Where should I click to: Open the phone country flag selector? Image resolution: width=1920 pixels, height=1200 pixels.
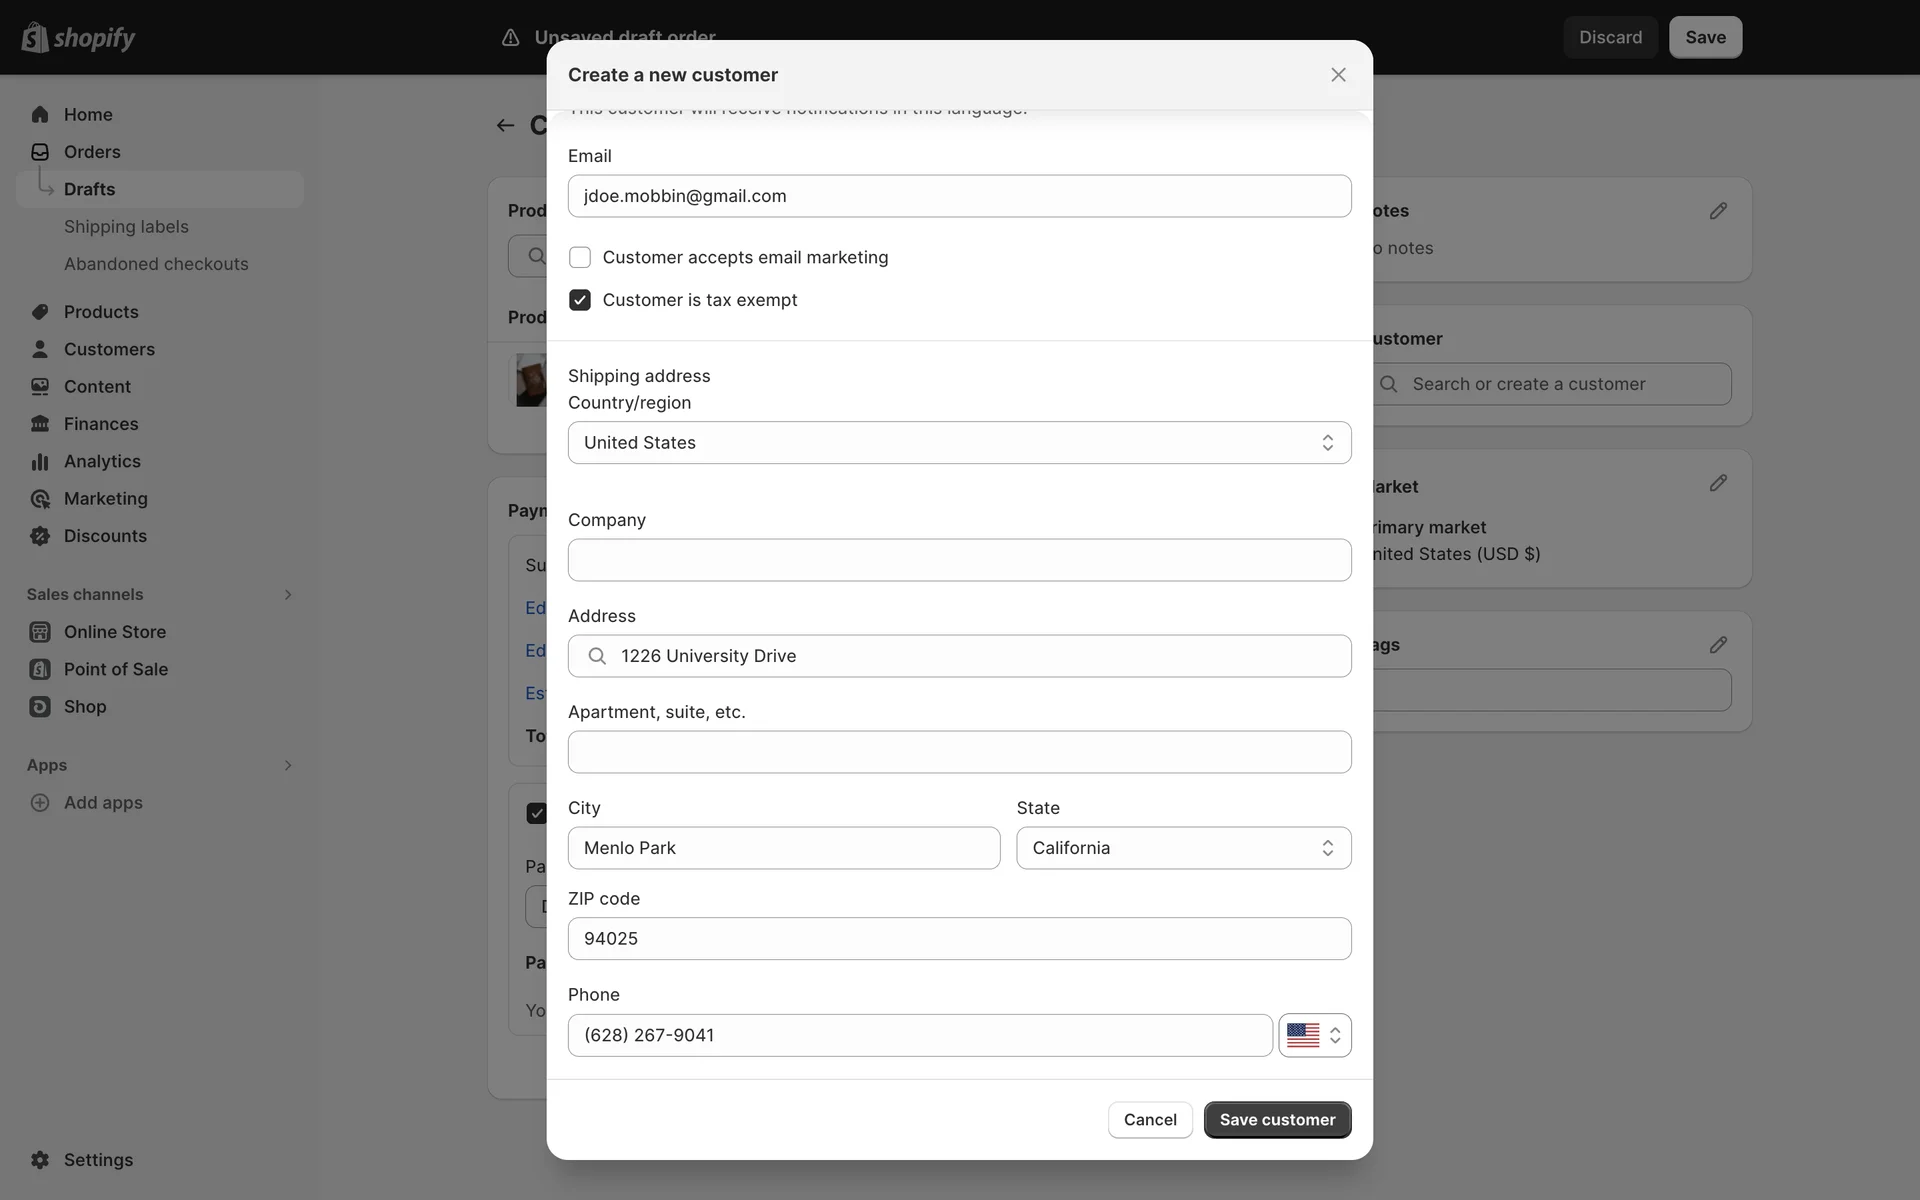tap(1314, 1035)
